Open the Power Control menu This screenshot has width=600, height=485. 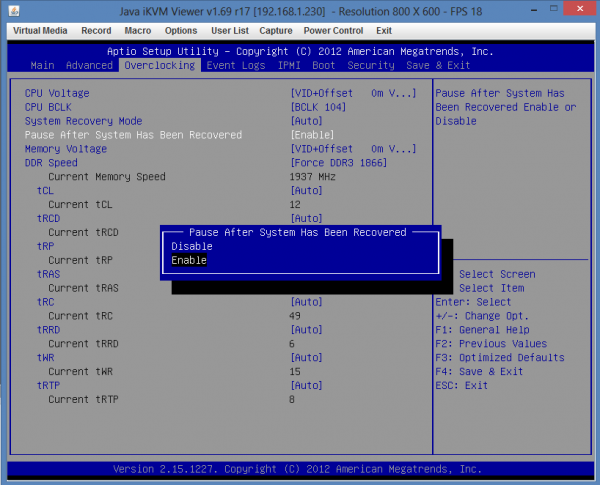click(333, 31)
